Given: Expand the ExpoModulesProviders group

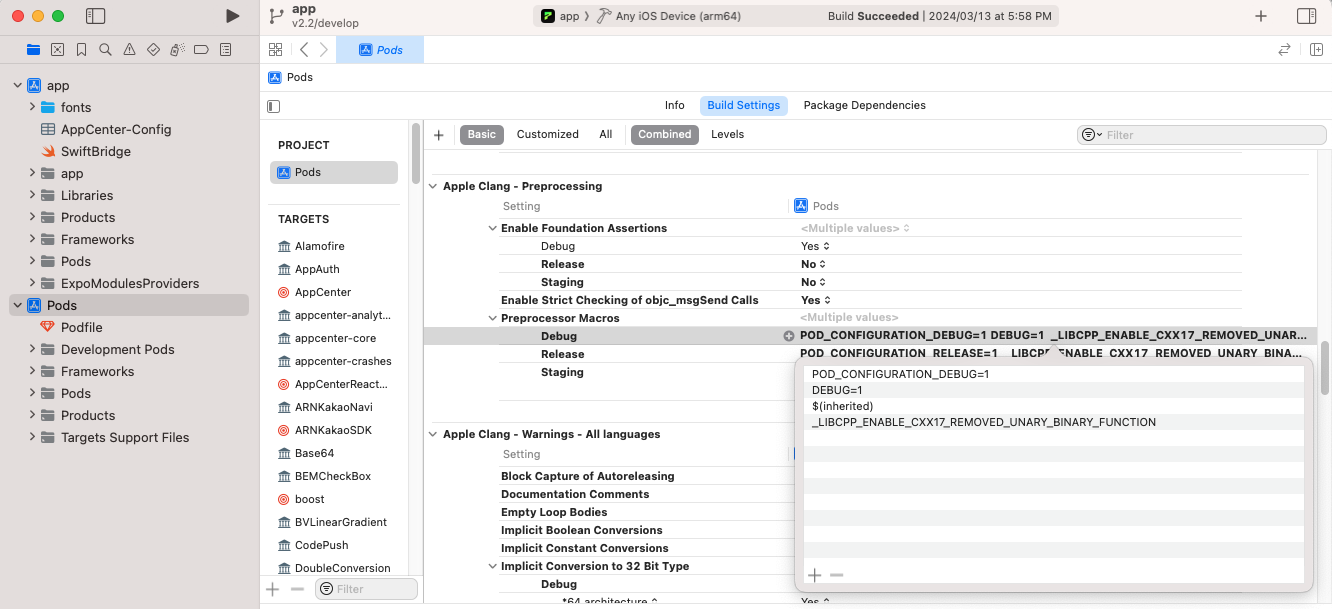Looking at the screenshot, I should pyautogui.click(x=32, y=283).
